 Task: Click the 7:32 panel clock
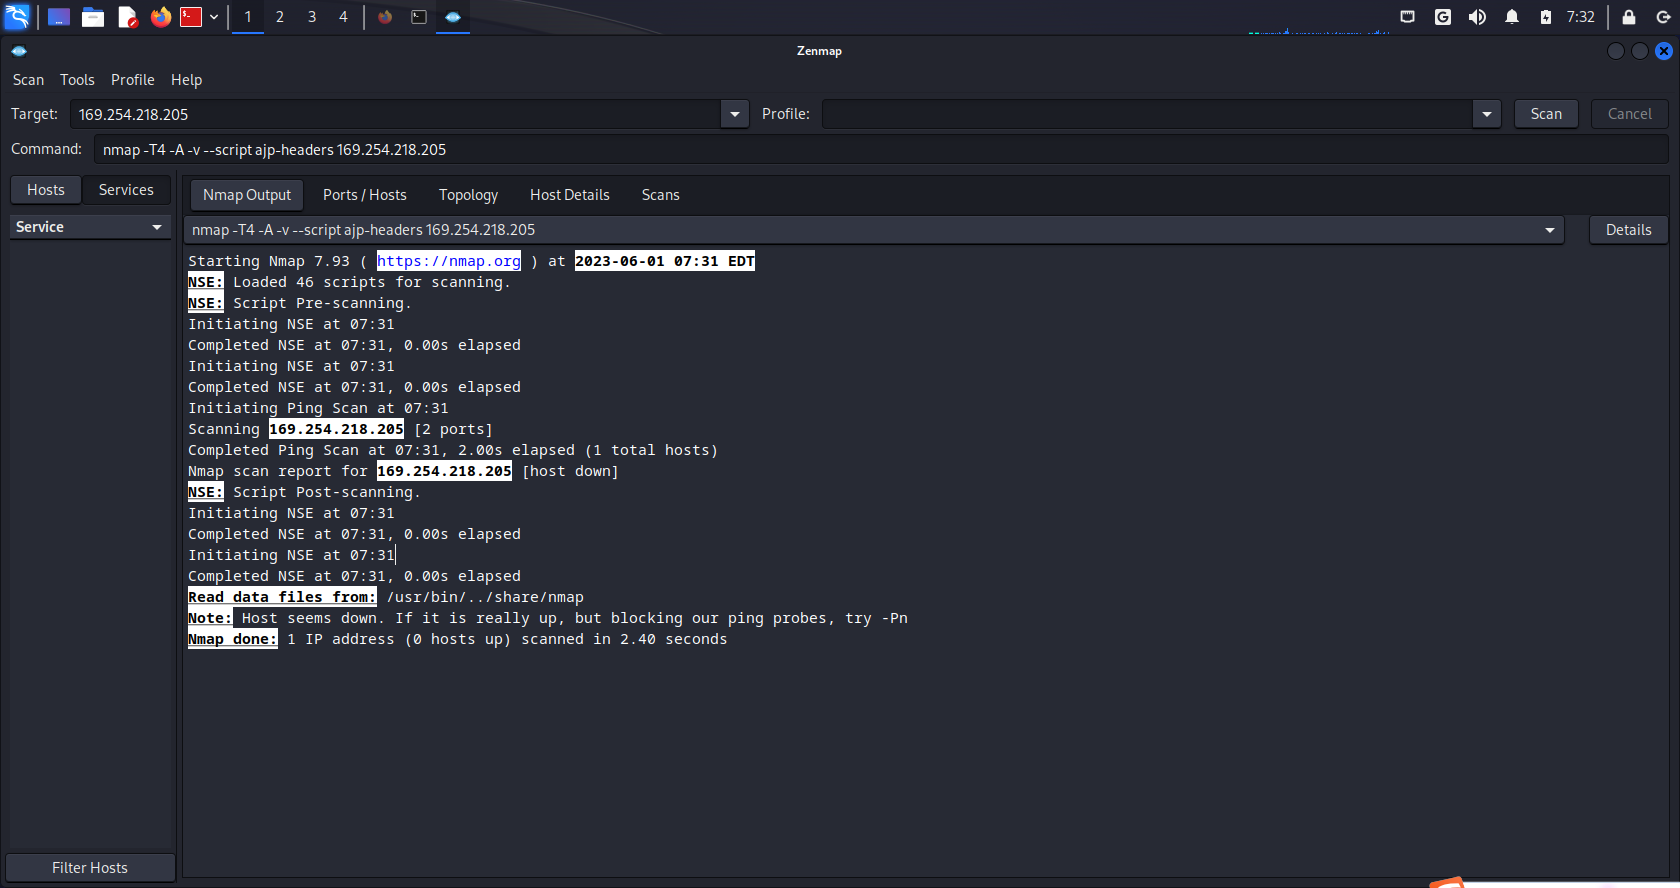(x=1581, y=17)
